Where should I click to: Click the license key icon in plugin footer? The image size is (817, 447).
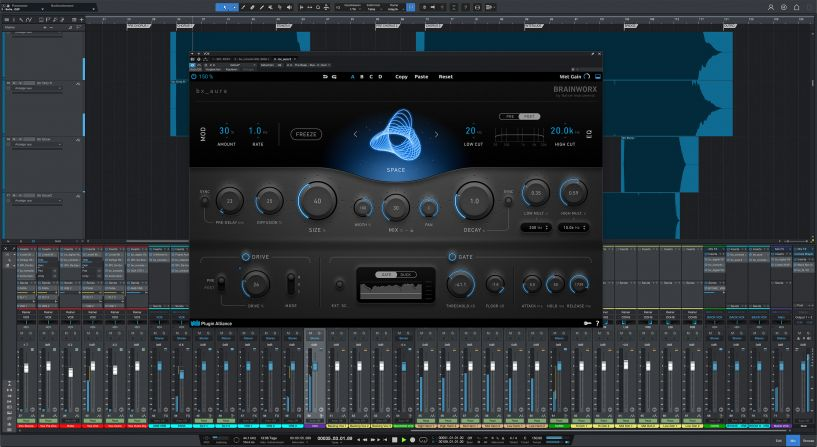pyautogui.click(x=587, y=324)
